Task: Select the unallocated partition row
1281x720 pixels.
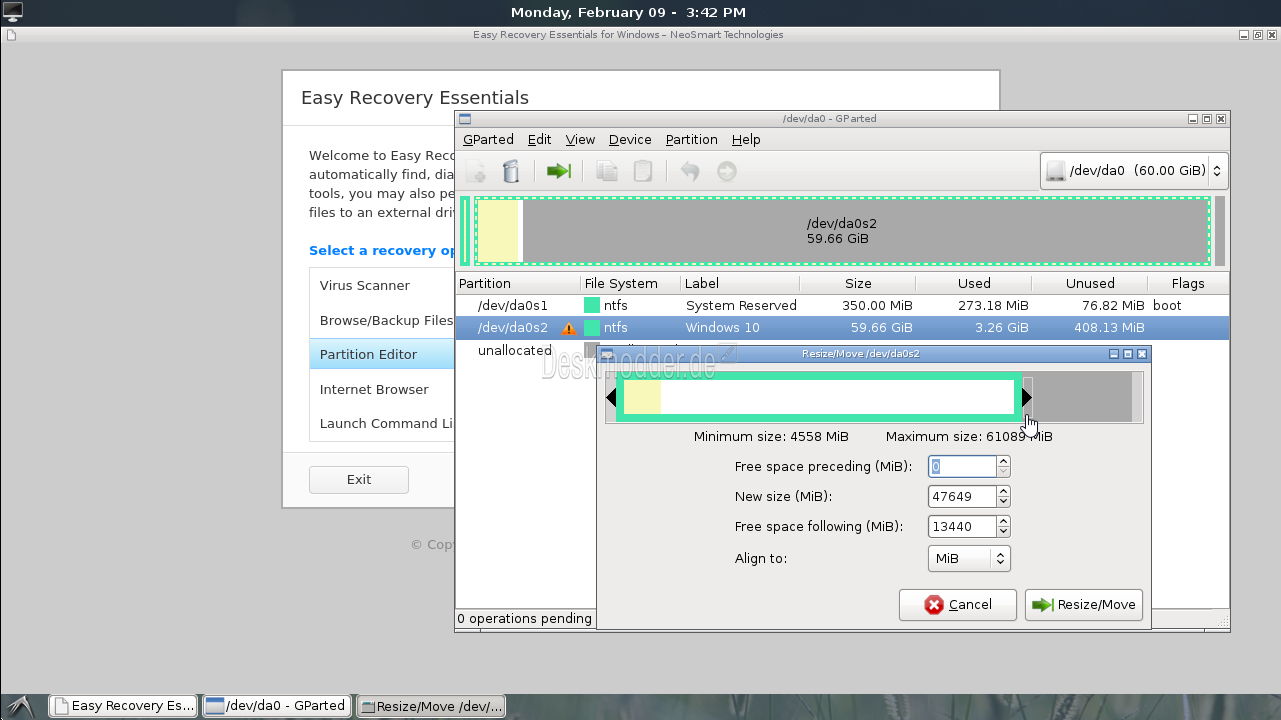Action: [x=515, y=351]
